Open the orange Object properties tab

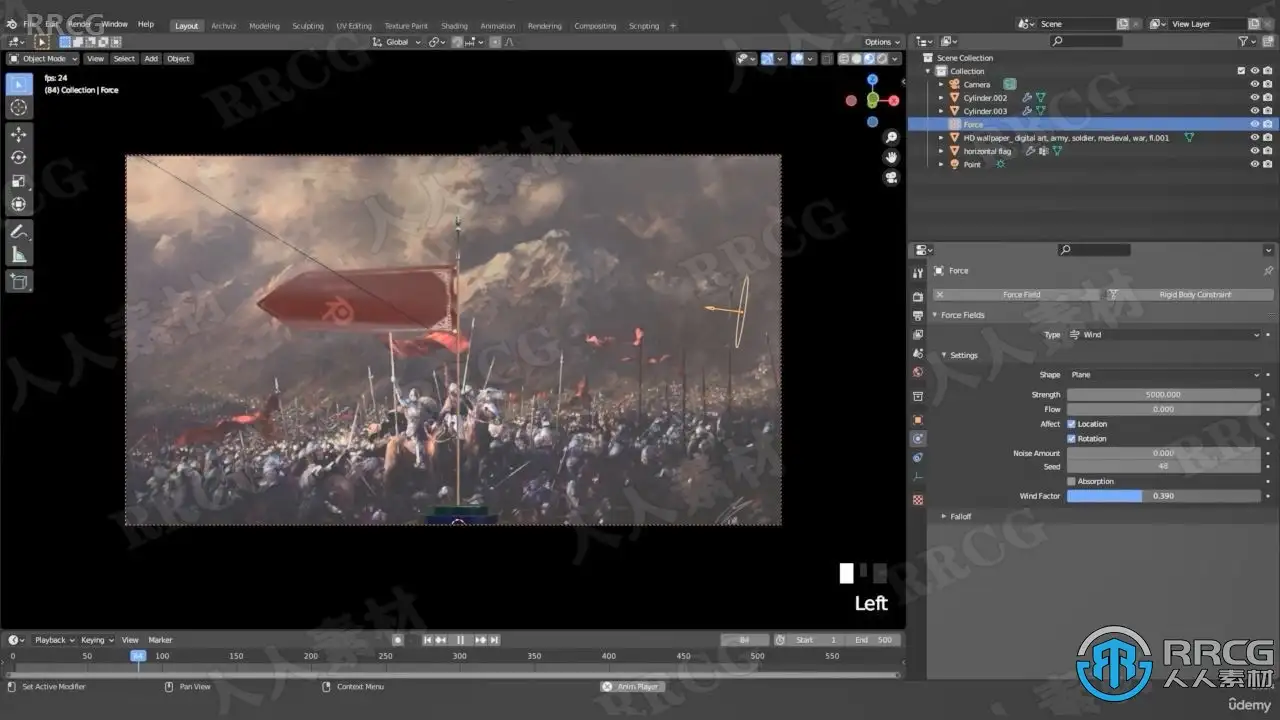[918, 420]
